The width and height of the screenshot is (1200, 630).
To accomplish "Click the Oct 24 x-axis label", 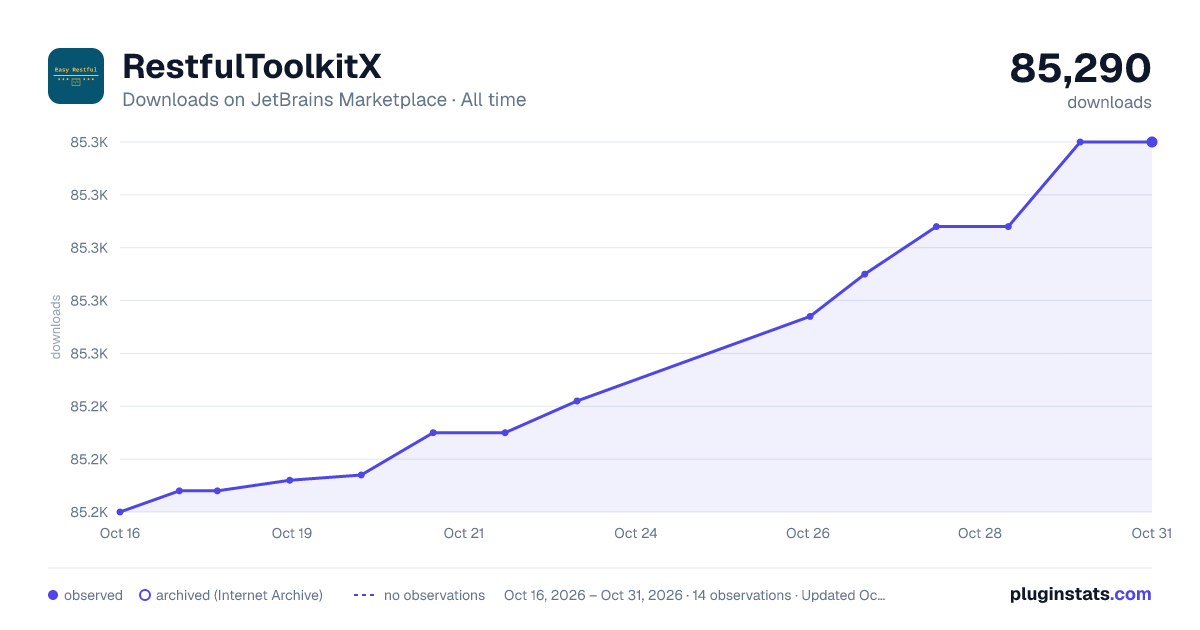I will 636,533.
